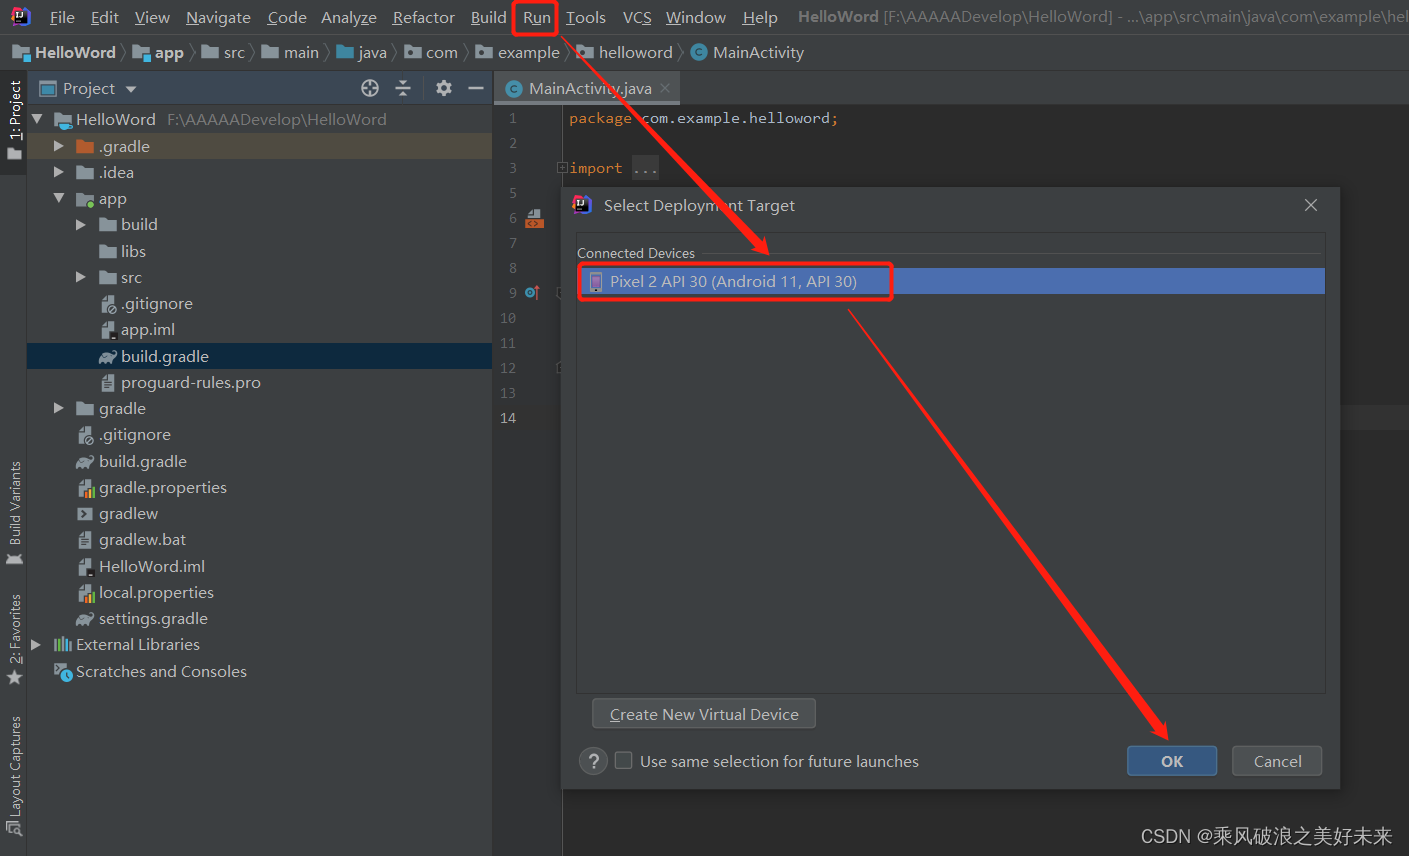The image size is (1409, 856).
Task: Open the Run menu
Action: (x=536, y=17)
